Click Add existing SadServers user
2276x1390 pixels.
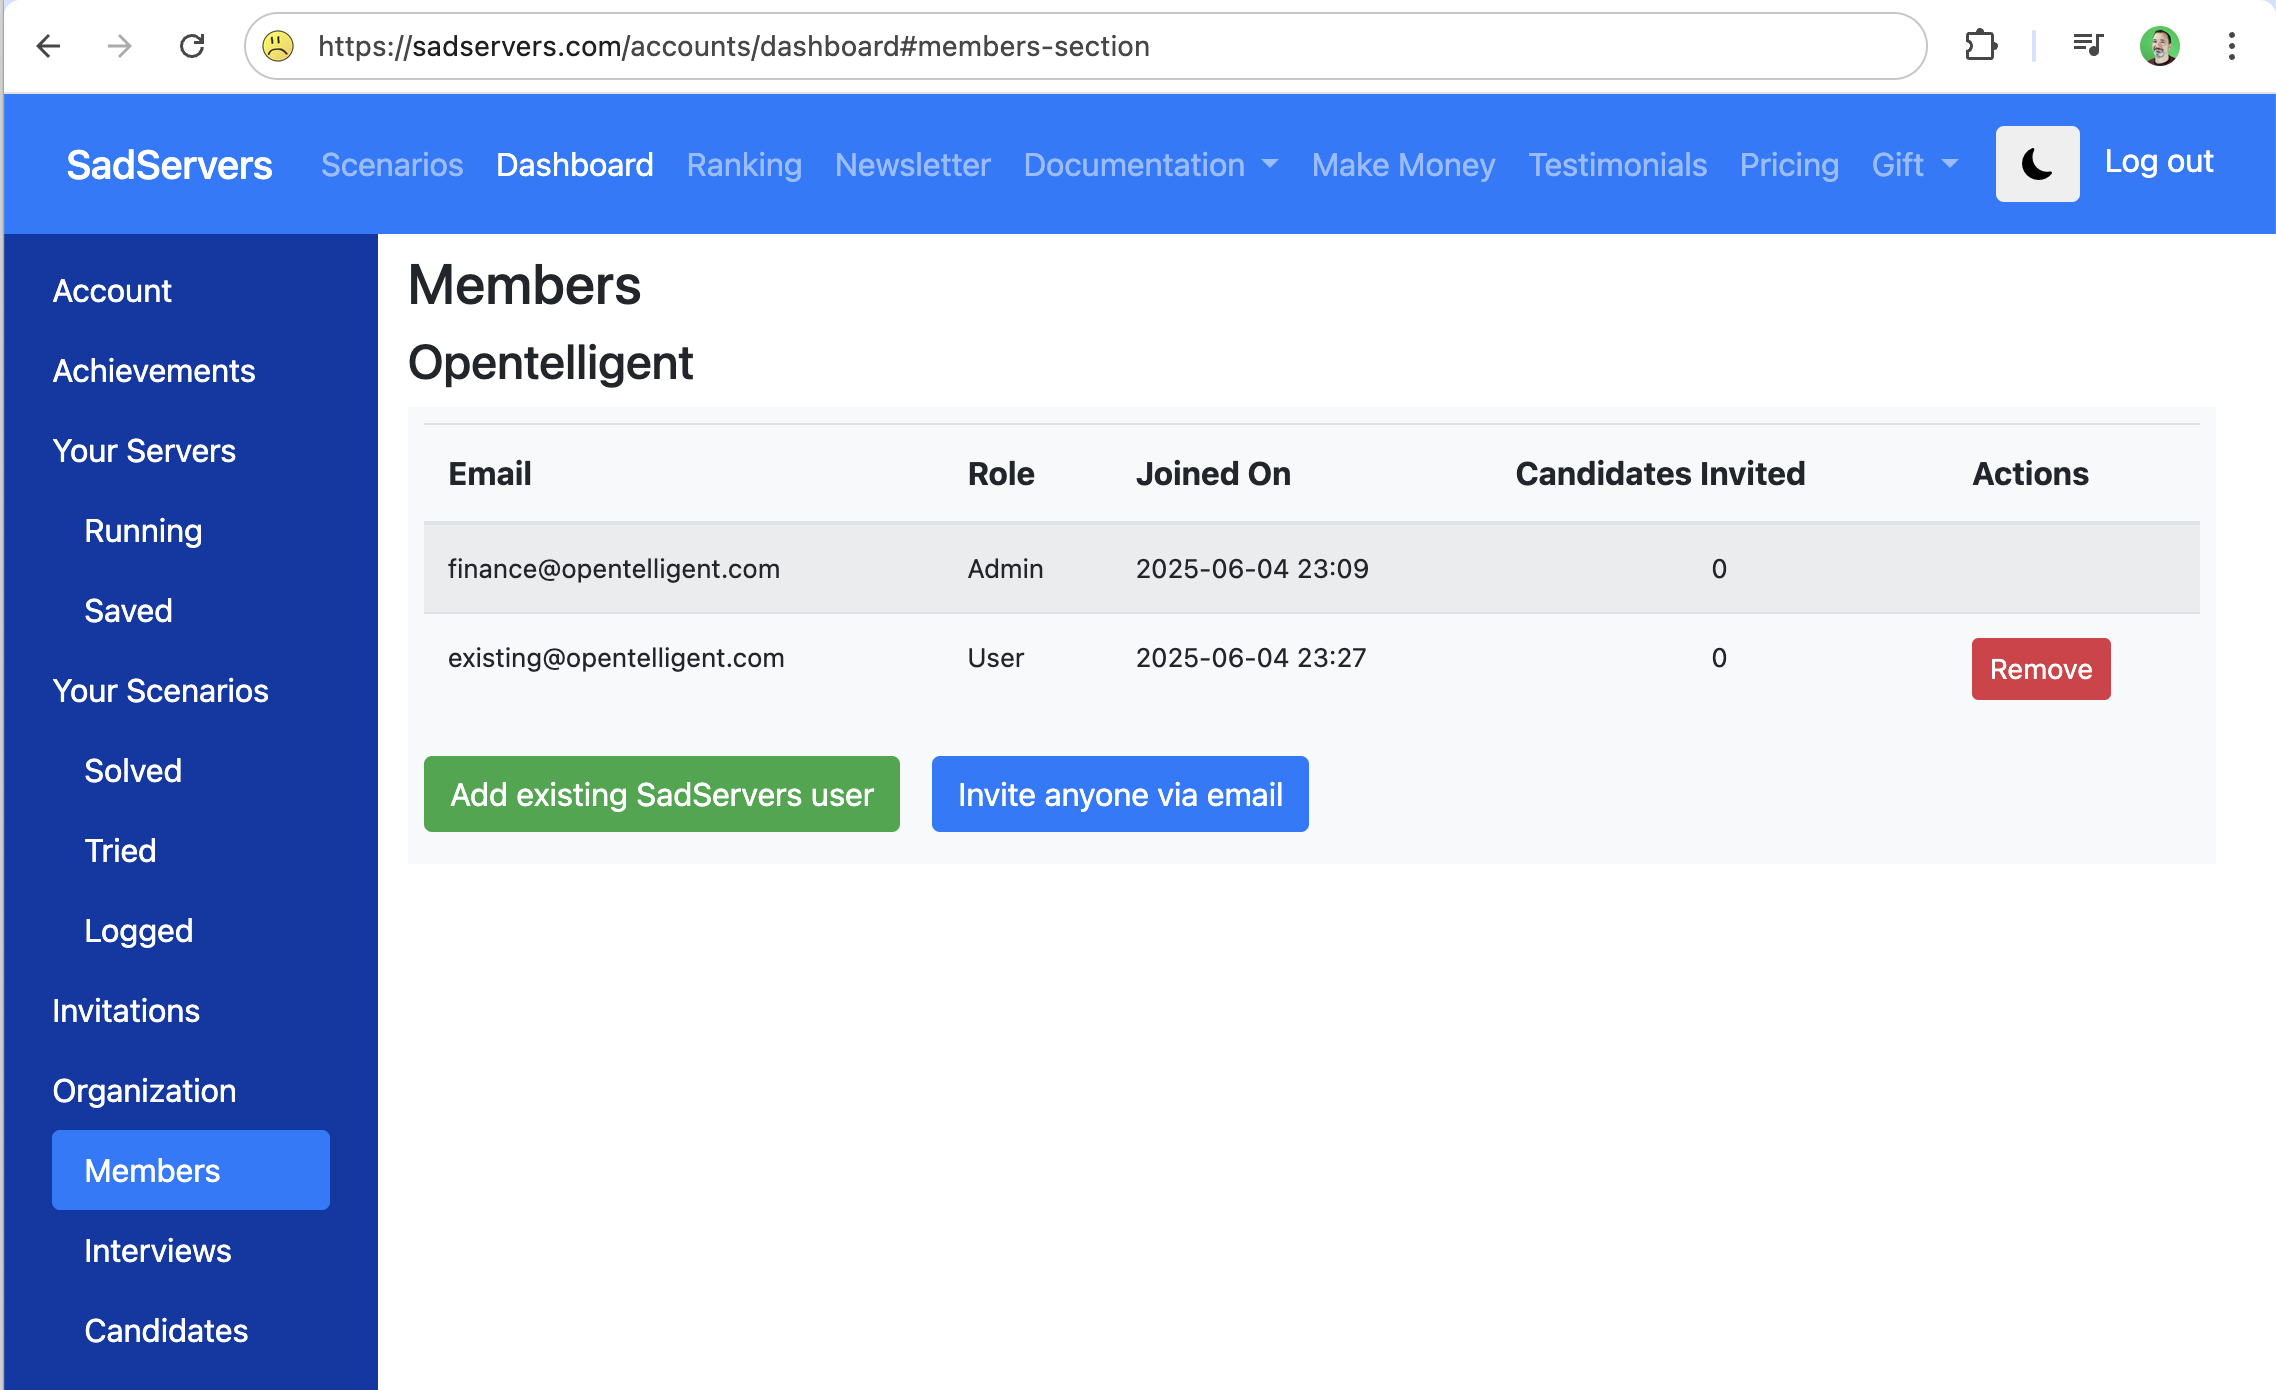[661, 794]
